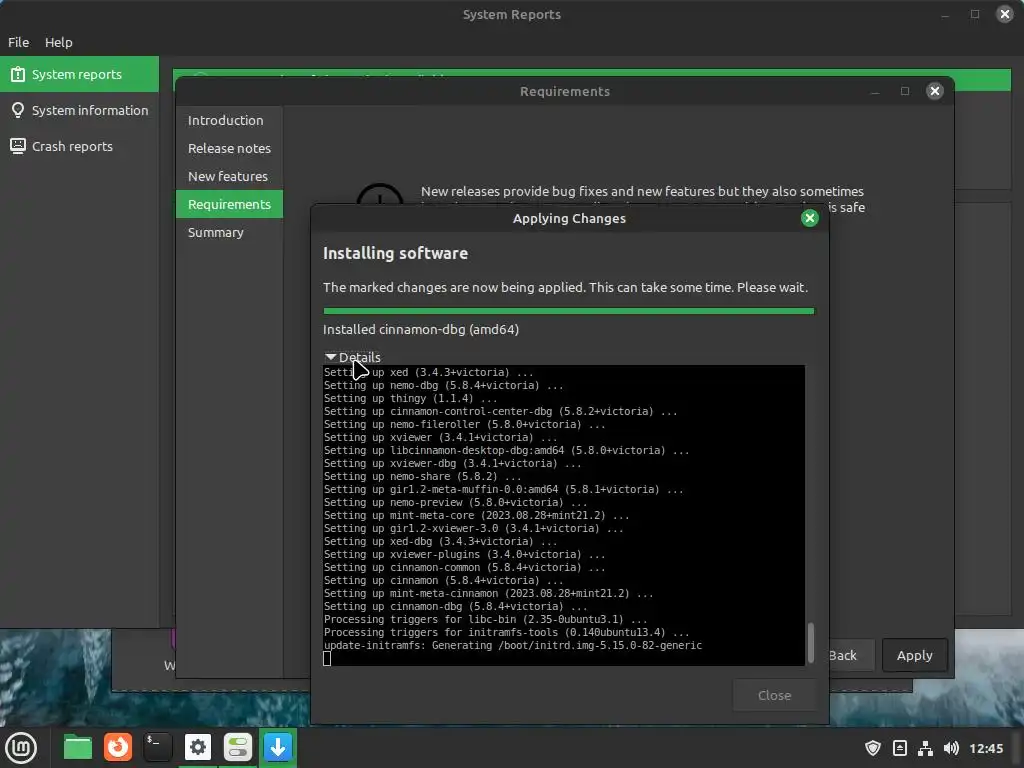
Task: Click the 'Installing software' heading
Action: (x=395, y=253)
